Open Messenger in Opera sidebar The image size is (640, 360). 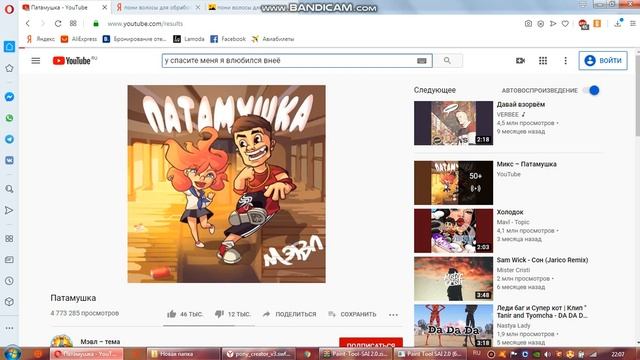pyautogui.click(x=9, y=97)
